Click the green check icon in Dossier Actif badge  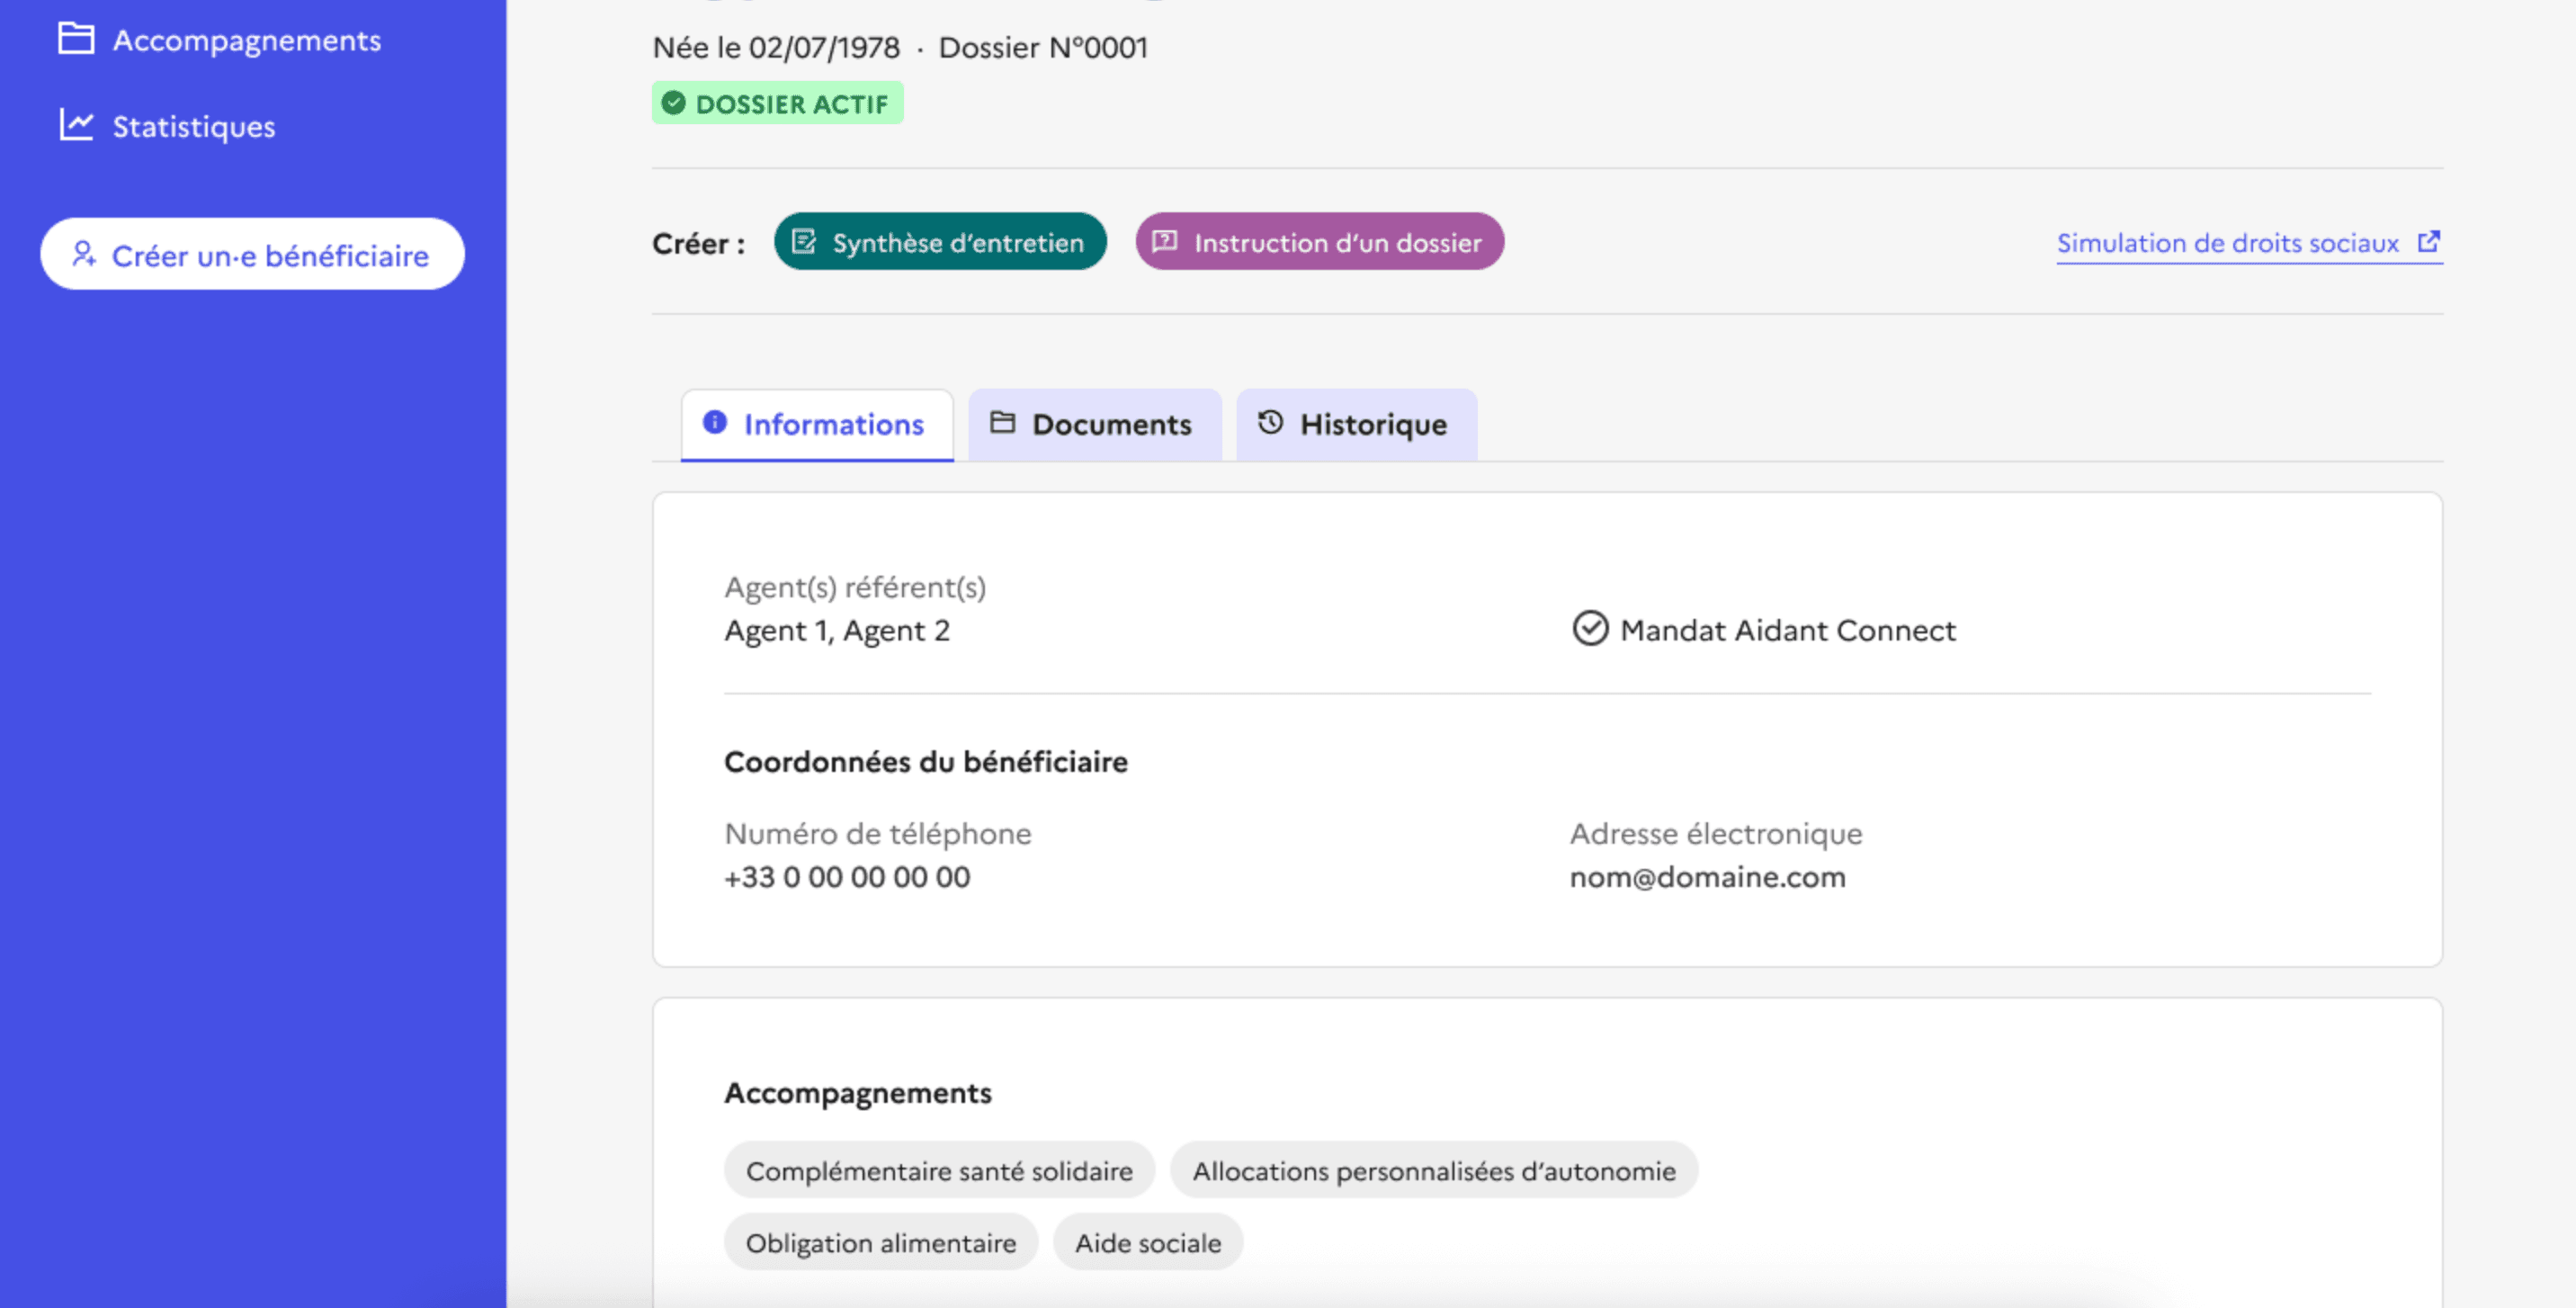674,103
